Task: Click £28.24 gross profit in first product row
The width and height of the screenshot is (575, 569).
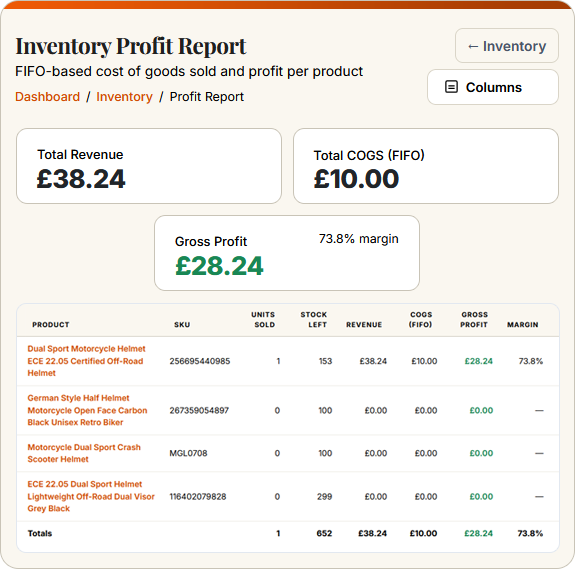Action: coord(479,361)
